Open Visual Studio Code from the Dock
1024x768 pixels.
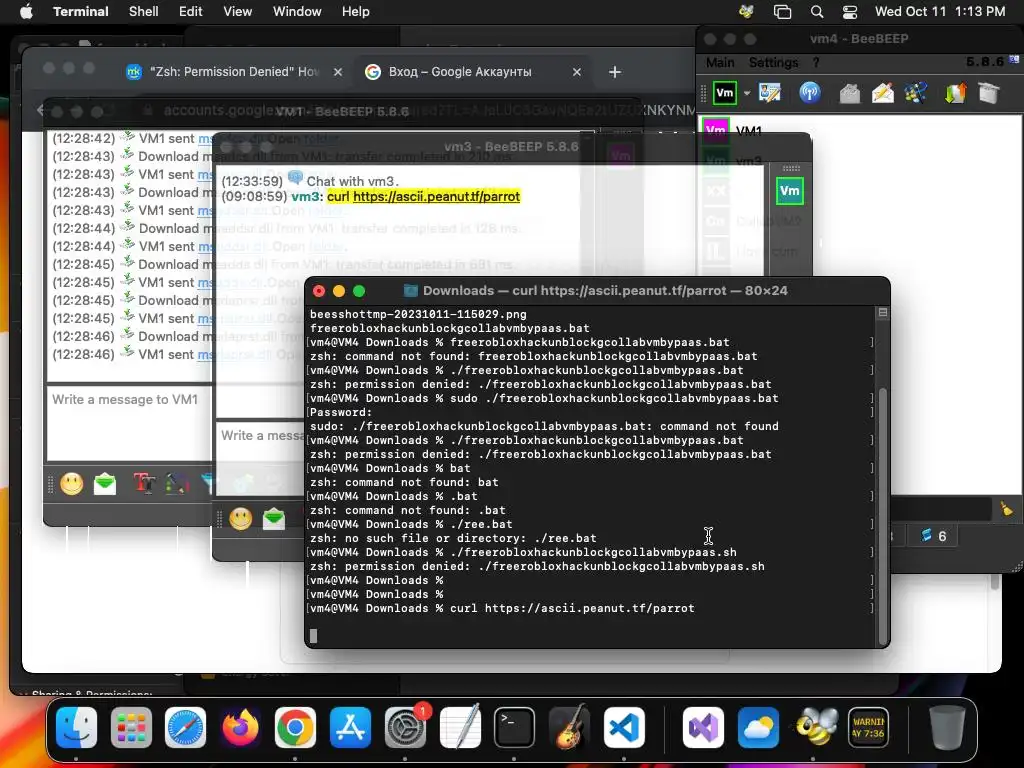[x=624, y=727]
